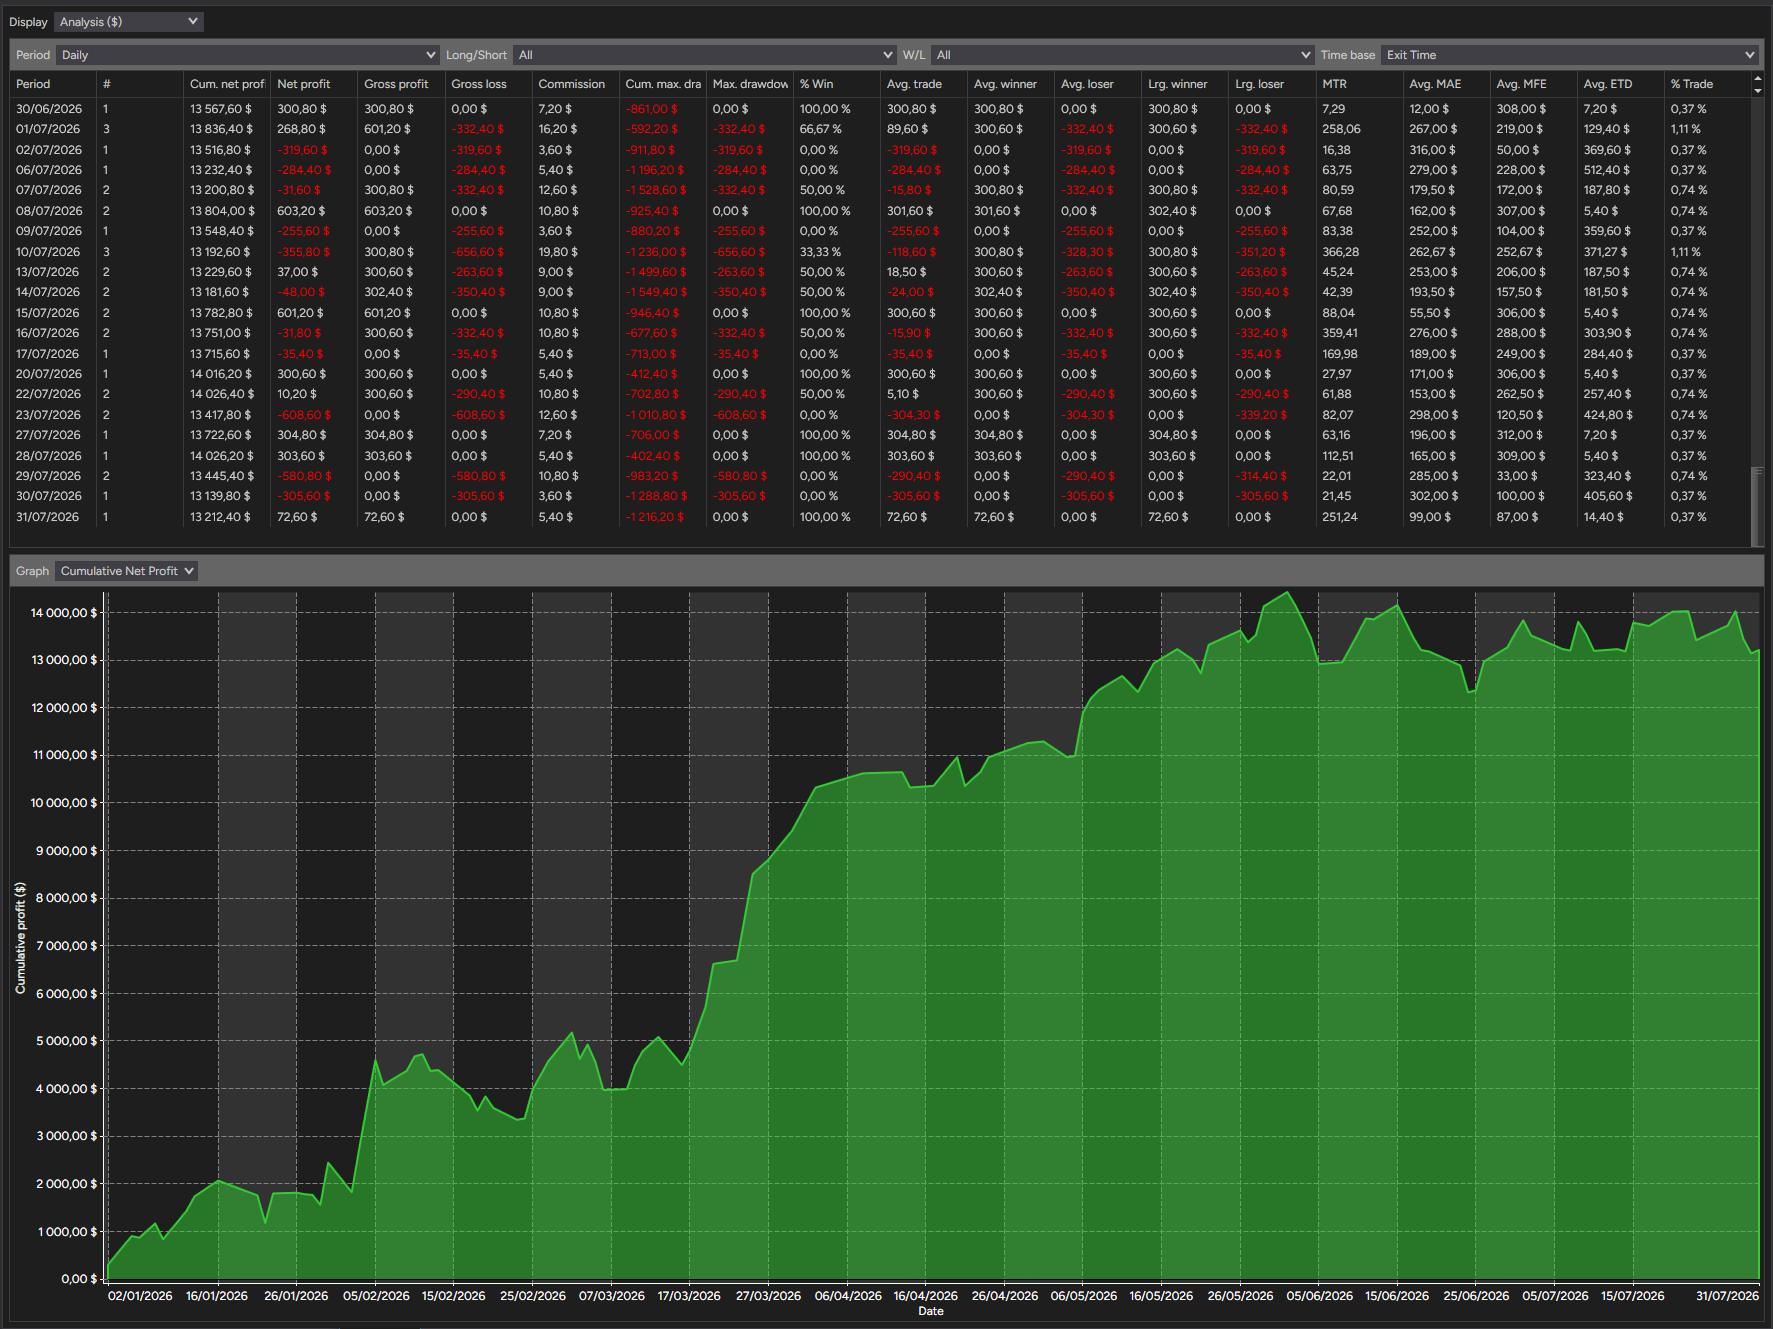Sort by the Gross loss column header
The height and width of the screenshot is (1329, 1773).
point(488,84)
